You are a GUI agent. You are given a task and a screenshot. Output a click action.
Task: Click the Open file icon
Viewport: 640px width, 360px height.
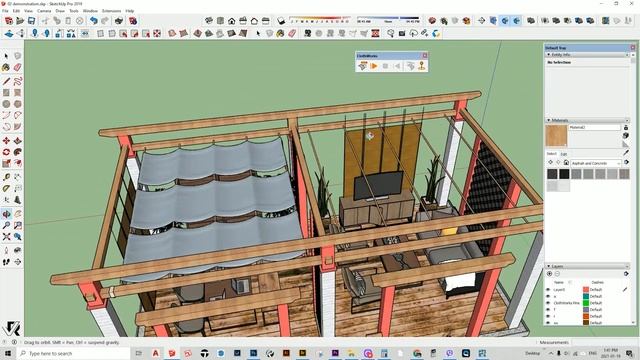20,21
